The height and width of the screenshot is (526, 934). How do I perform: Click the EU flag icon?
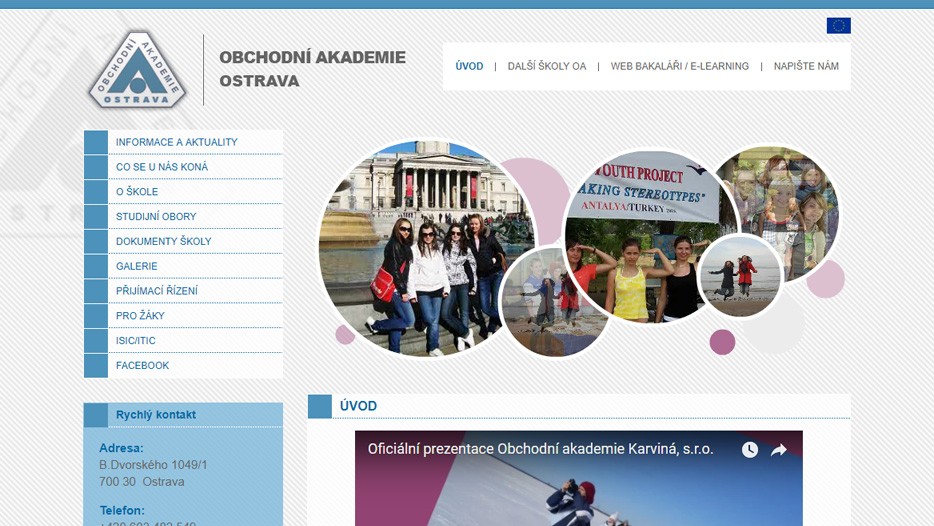[x=838, y=26]
